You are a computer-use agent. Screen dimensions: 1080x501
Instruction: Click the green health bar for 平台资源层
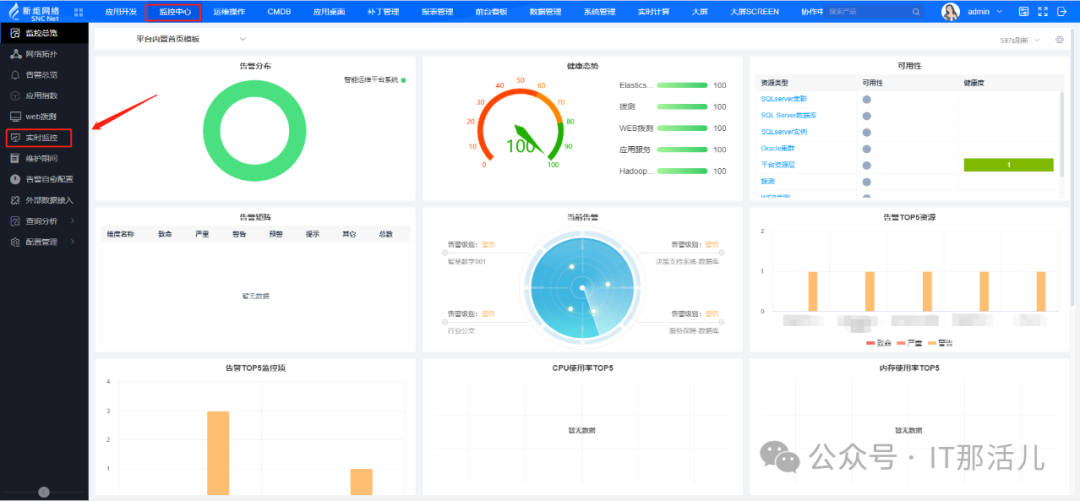[x=1008, y=165]
